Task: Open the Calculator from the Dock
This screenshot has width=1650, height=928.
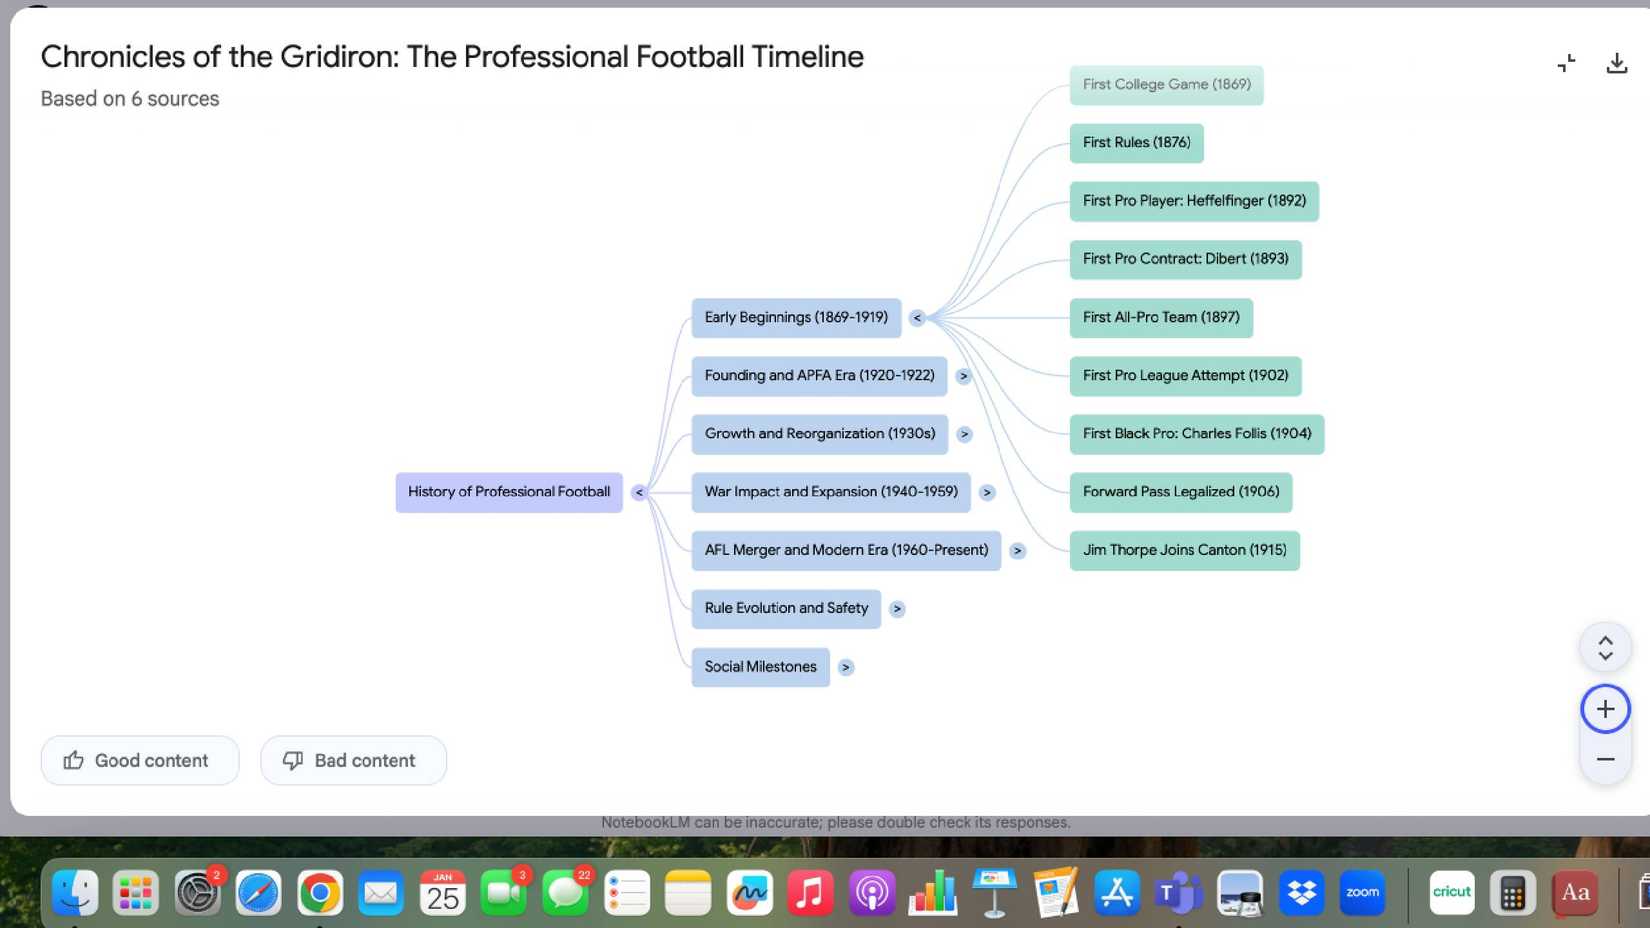Action: coord(1513,893)
